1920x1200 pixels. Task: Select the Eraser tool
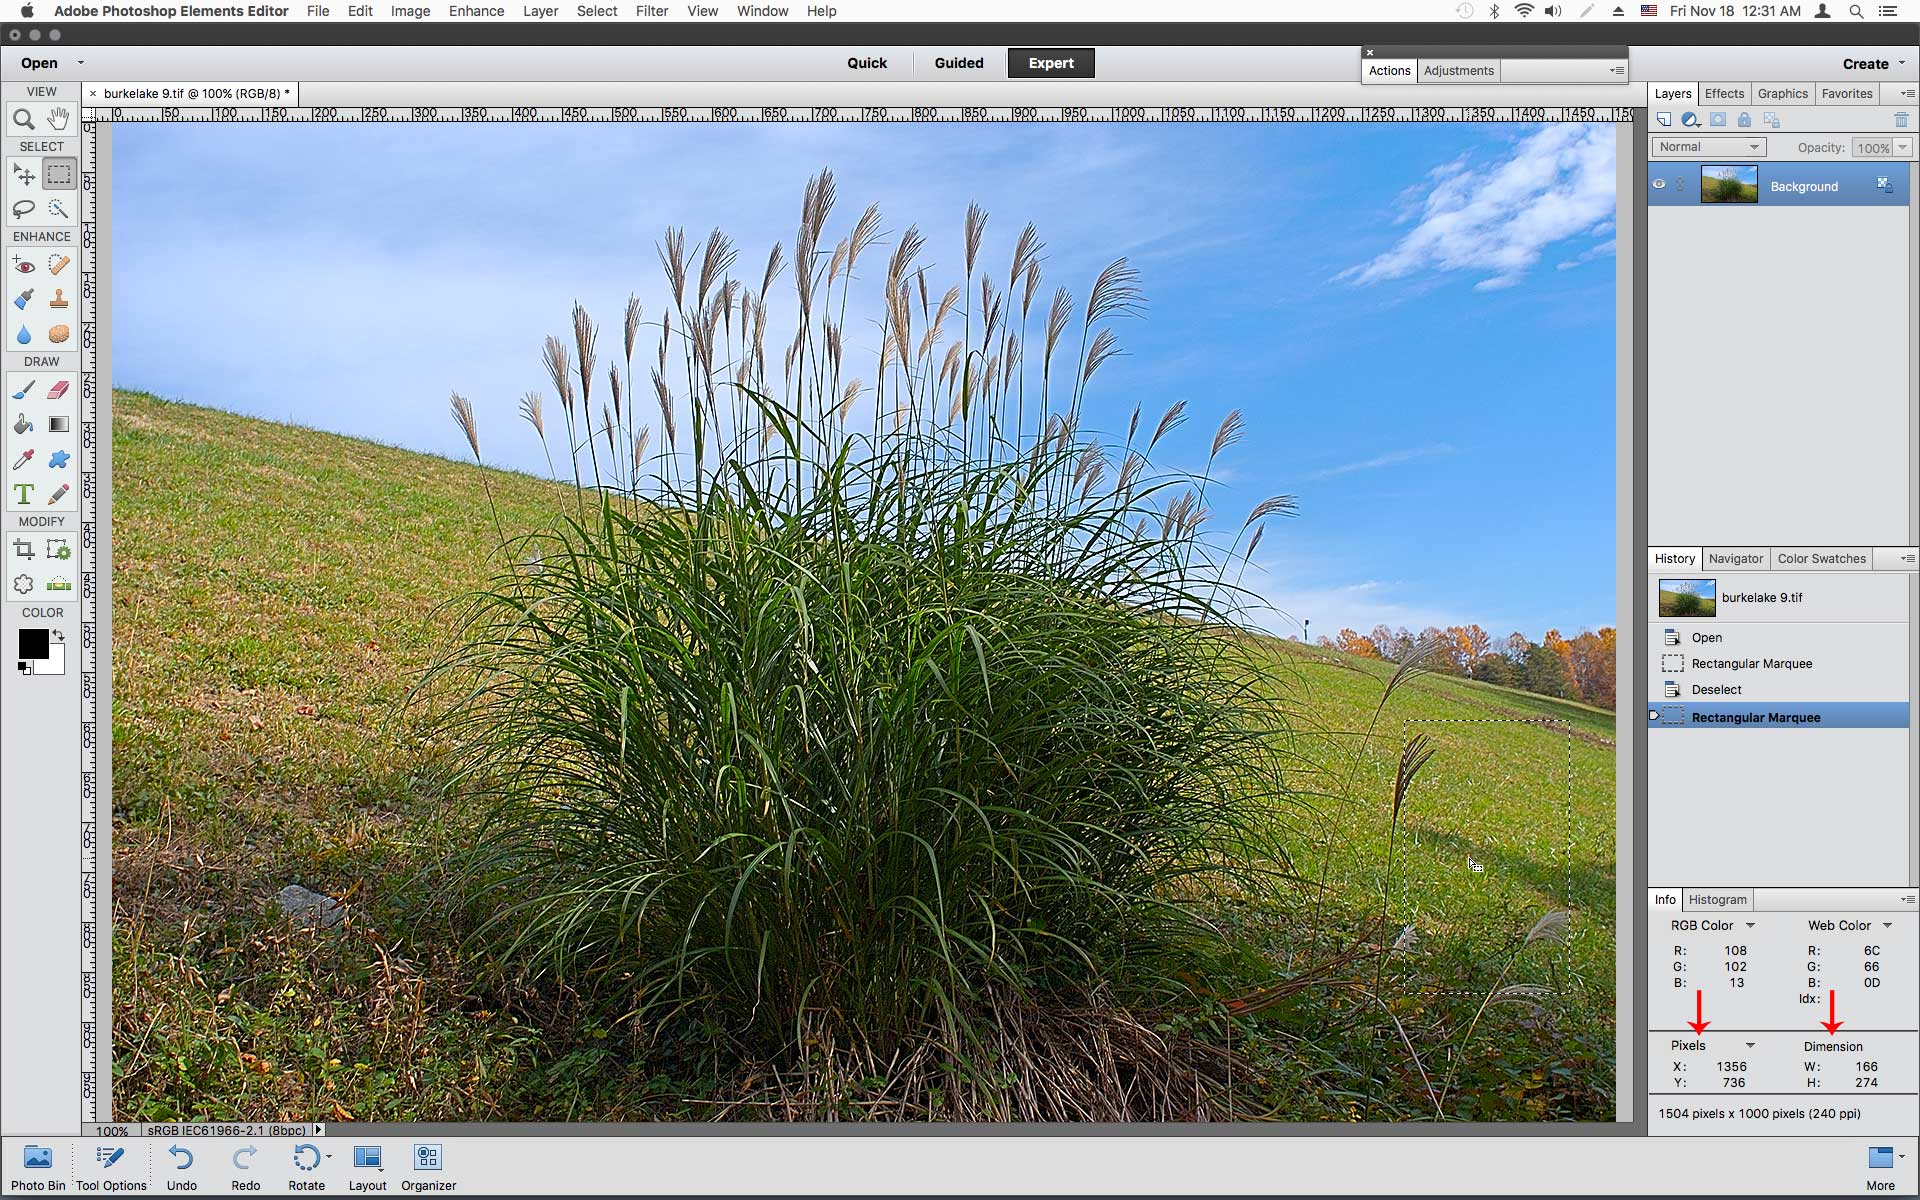coord(57,390)
